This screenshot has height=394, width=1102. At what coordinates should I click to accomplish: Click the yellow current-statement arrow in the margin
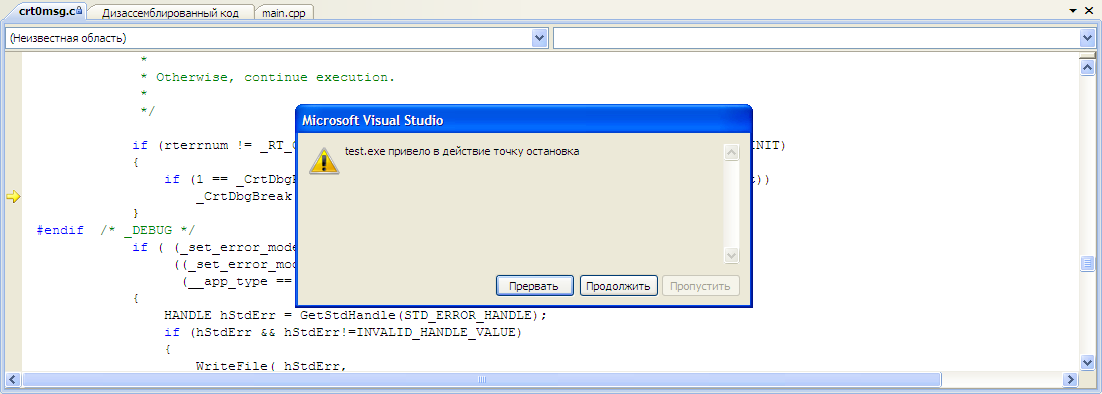click(13, 197)
